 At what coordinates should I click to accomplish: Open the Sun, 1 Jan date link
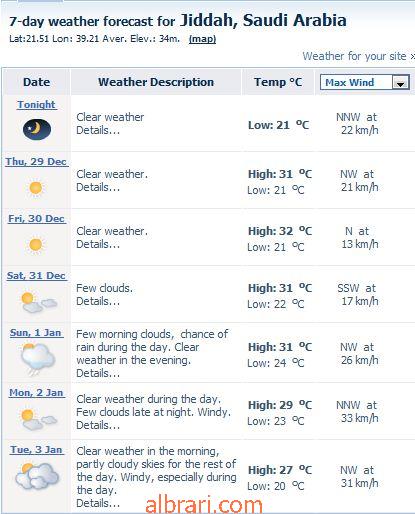[36, 332]
